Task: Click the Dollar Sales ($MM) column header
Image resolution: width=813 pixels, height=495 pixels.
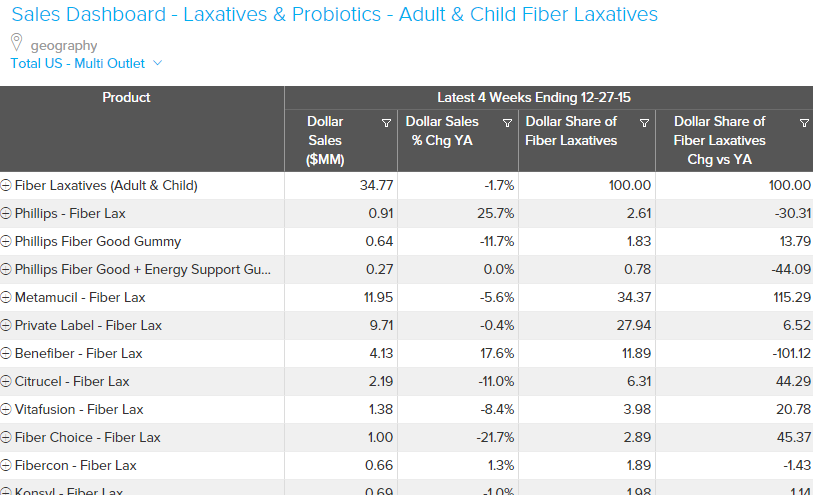Action: coord(325,141)
